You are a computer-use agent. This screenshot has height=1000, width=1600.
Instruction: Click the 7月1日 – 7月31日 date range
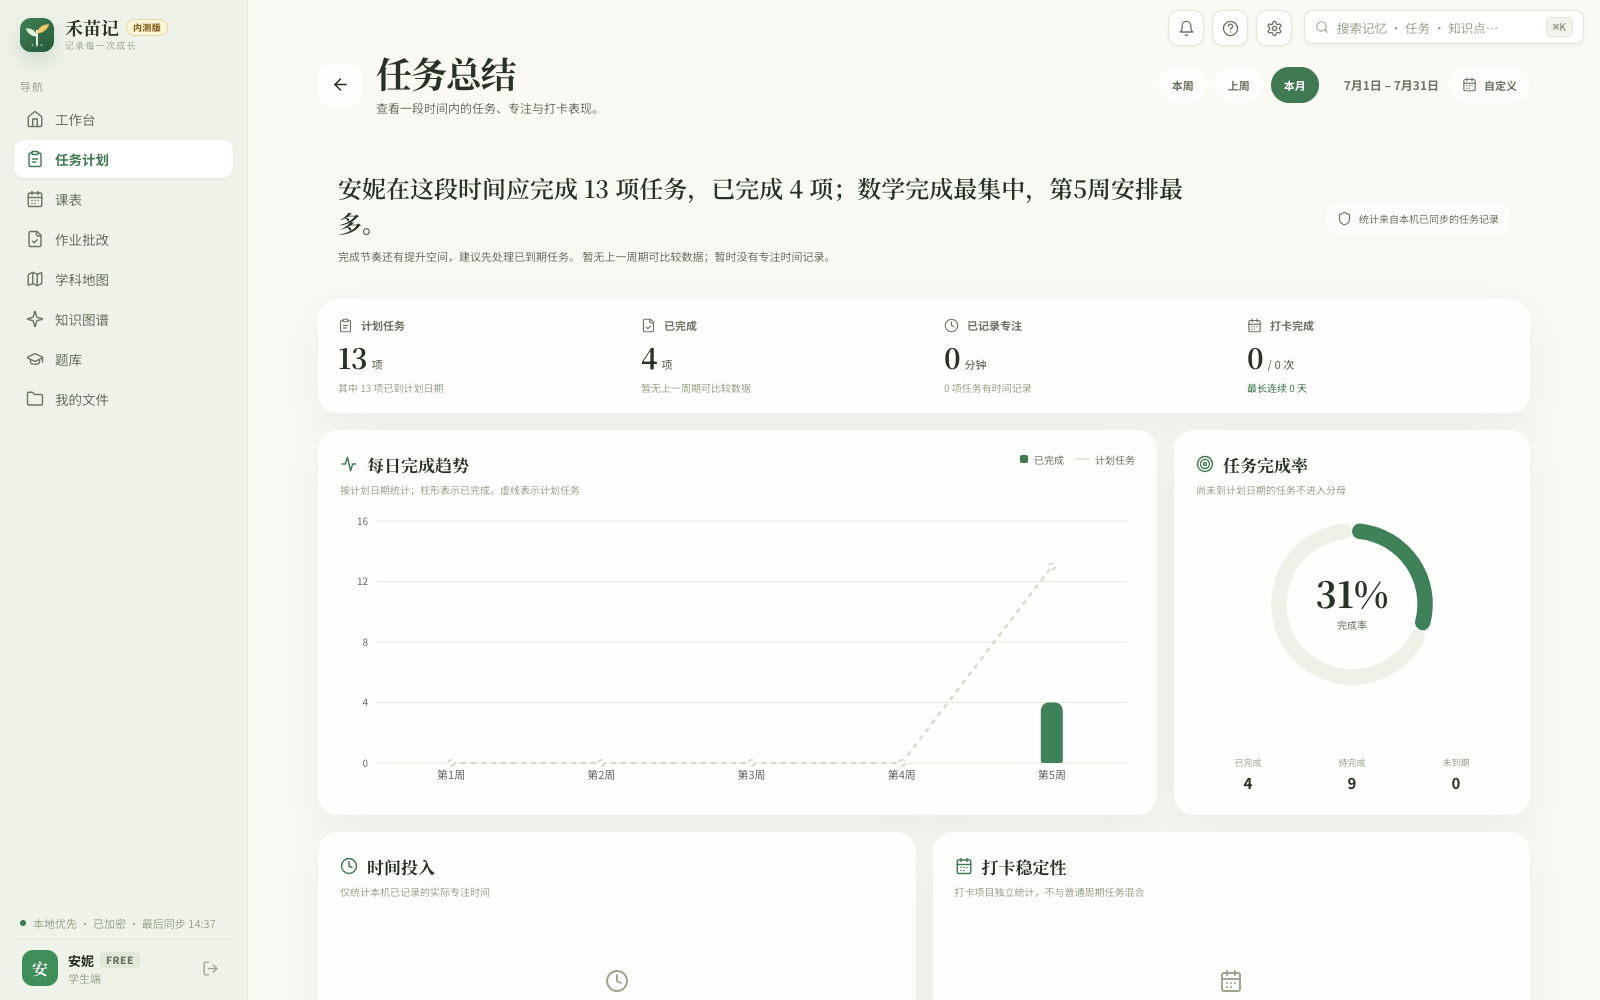(x=1391, y=86)
